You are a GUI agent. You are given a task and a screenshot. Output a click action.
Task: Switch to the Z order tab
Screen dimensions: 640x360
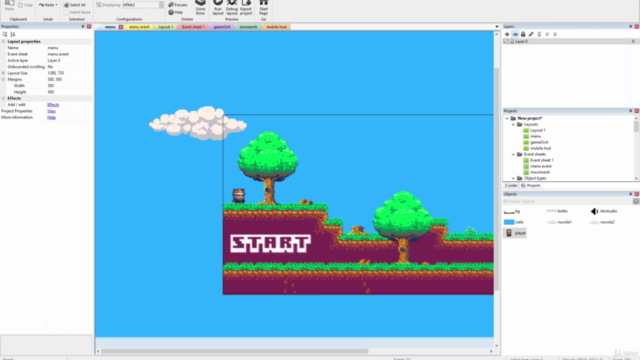(511, 186)
